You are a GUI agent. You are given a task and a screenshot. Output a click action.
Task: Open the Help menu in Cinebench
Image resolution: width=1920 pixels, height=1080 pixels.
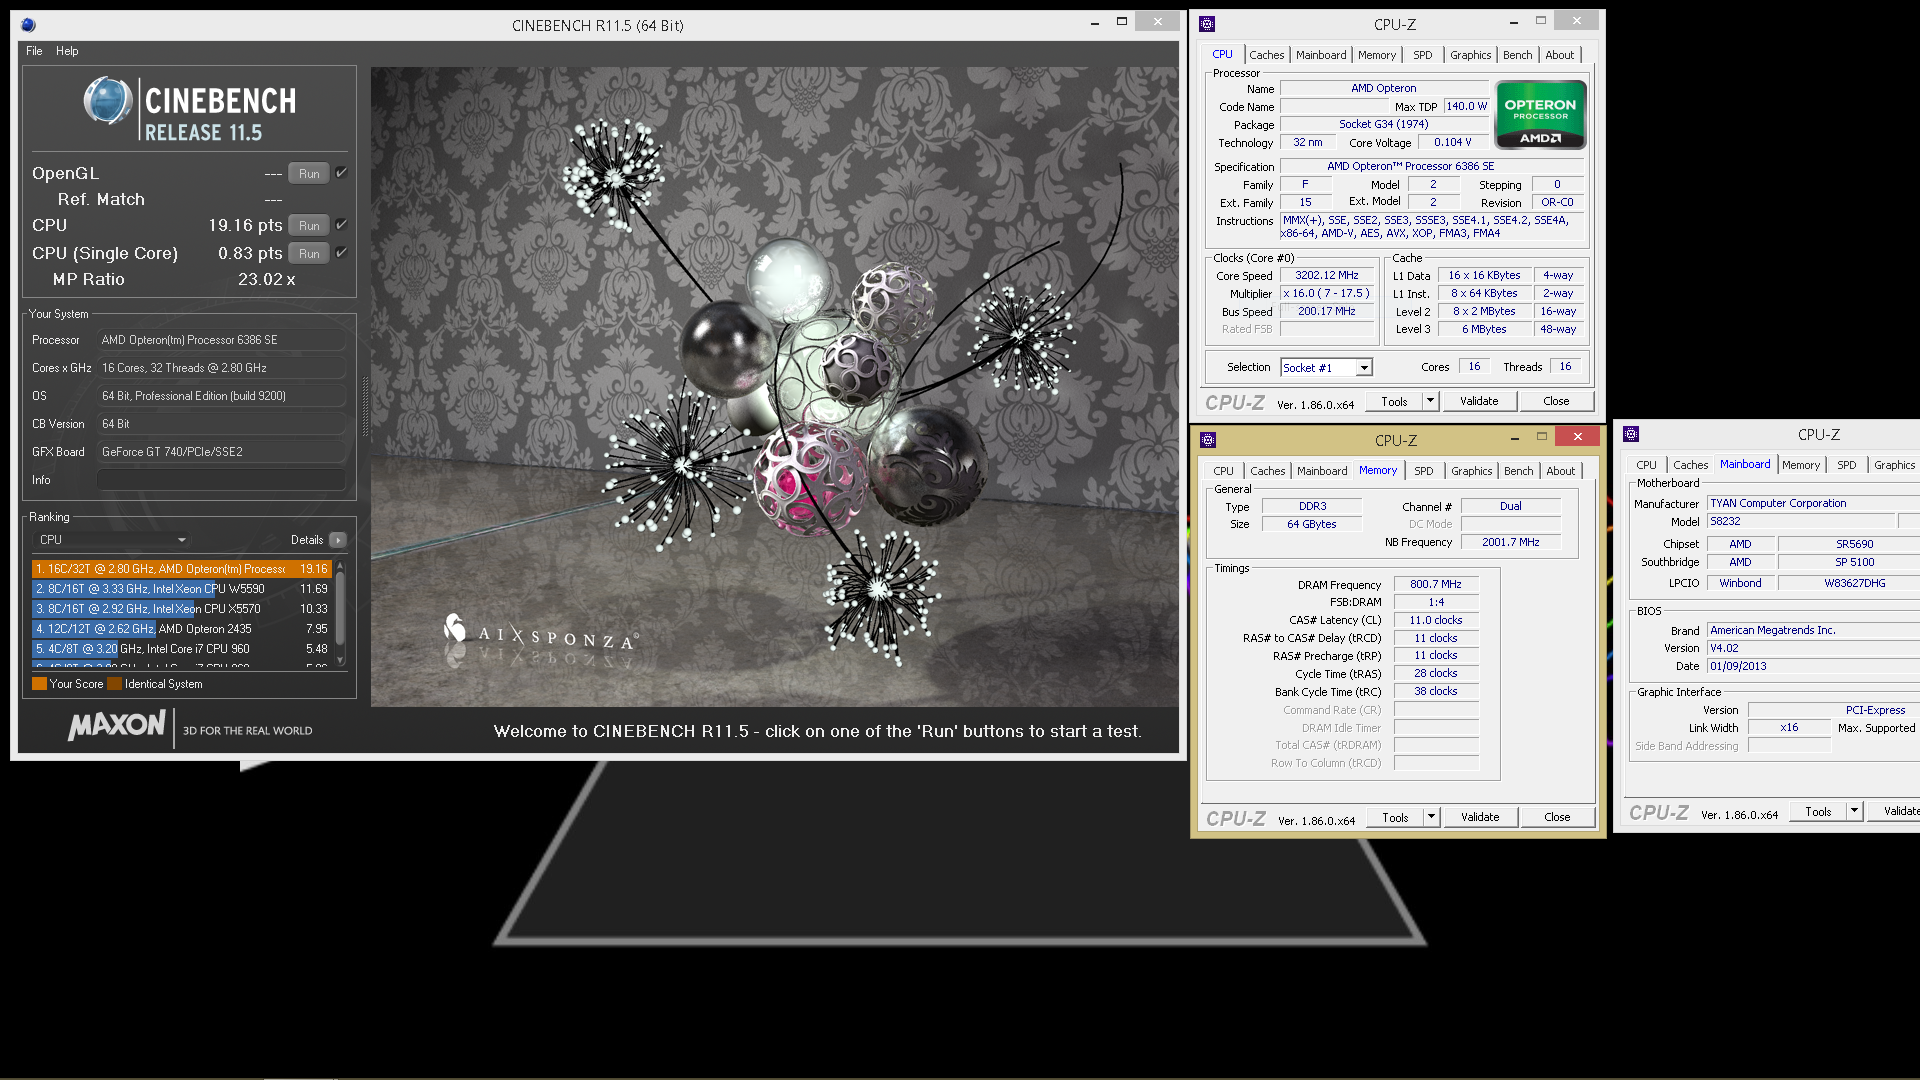[x=67, y=51]
